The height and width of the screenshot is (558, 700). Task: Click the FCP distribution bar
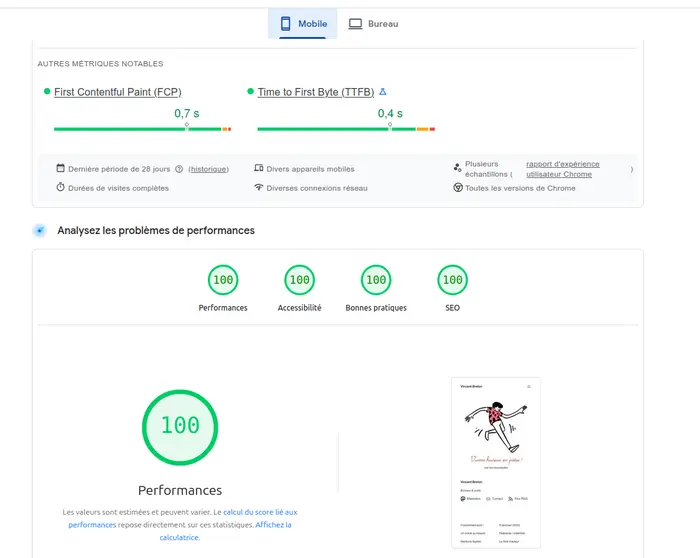coord(142,129)
